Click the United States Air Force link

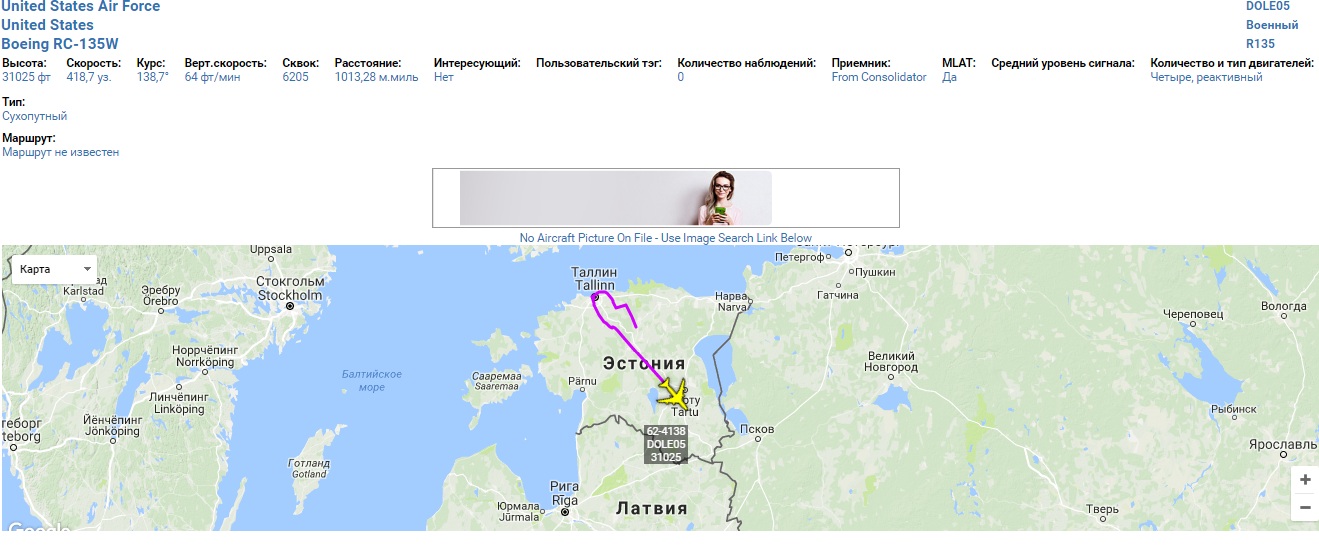click(81, 7)
